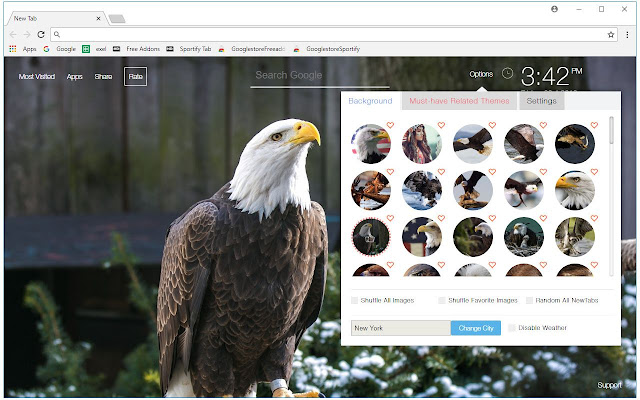This screenshot has width=640, height=400.
Task: Reload the page with the refresh icon
Action: (x=41, y=35)
